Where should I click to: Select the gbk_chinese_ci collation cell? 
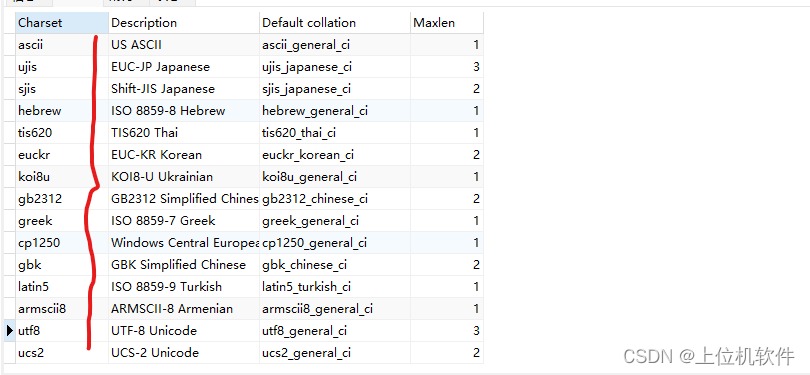[x=335, y=265]
